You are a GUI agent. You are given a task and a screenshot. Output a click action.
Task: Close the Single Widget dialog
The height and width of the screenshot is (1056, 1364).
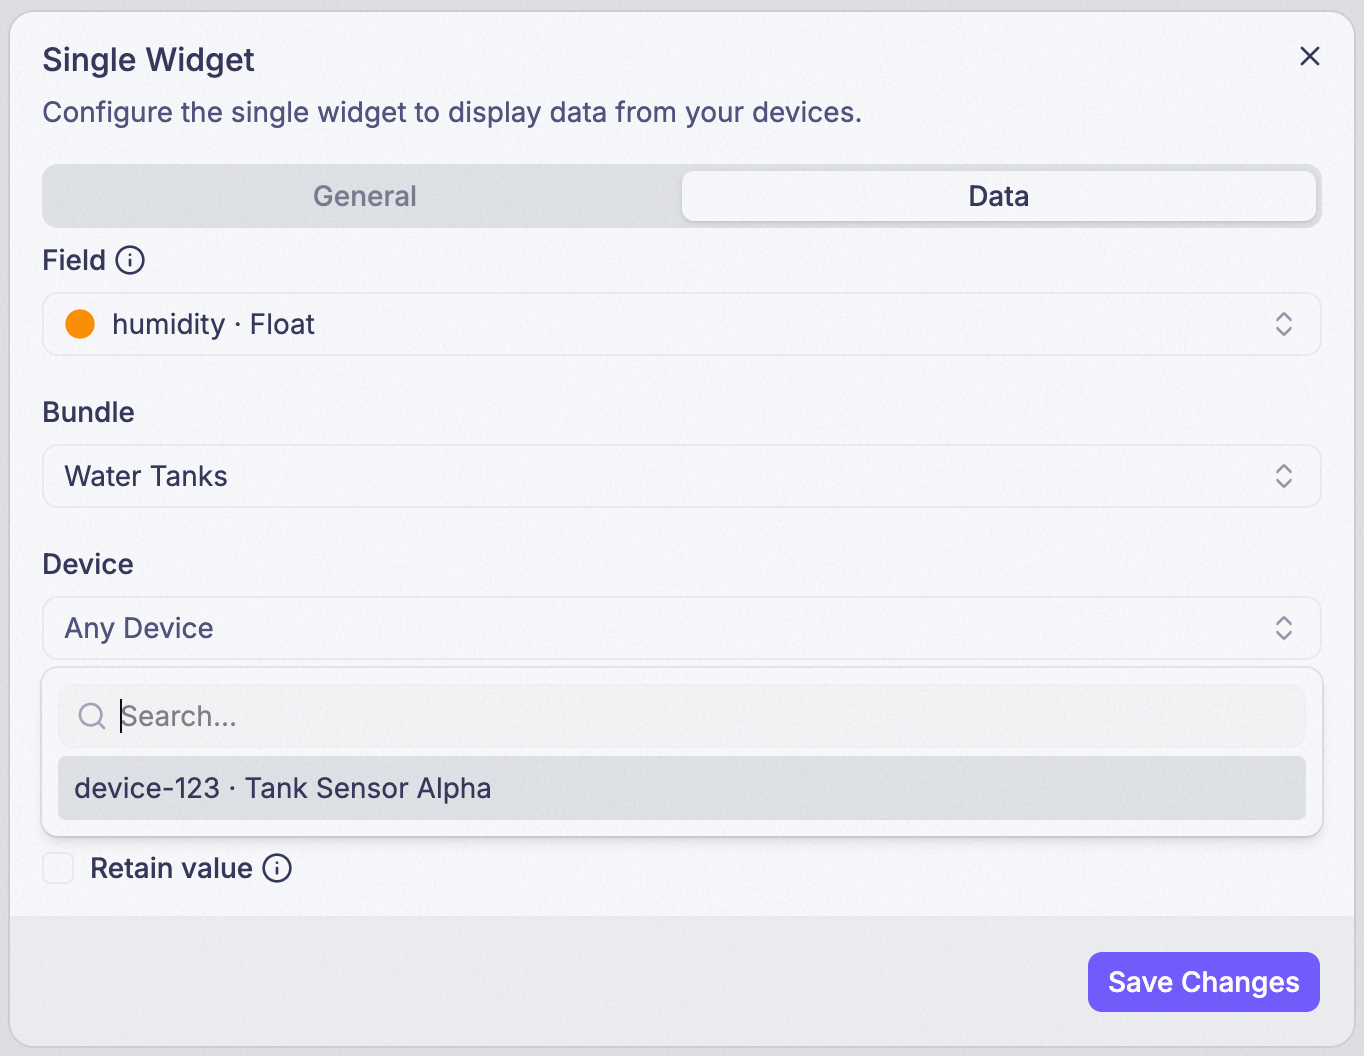point(1309,56)
